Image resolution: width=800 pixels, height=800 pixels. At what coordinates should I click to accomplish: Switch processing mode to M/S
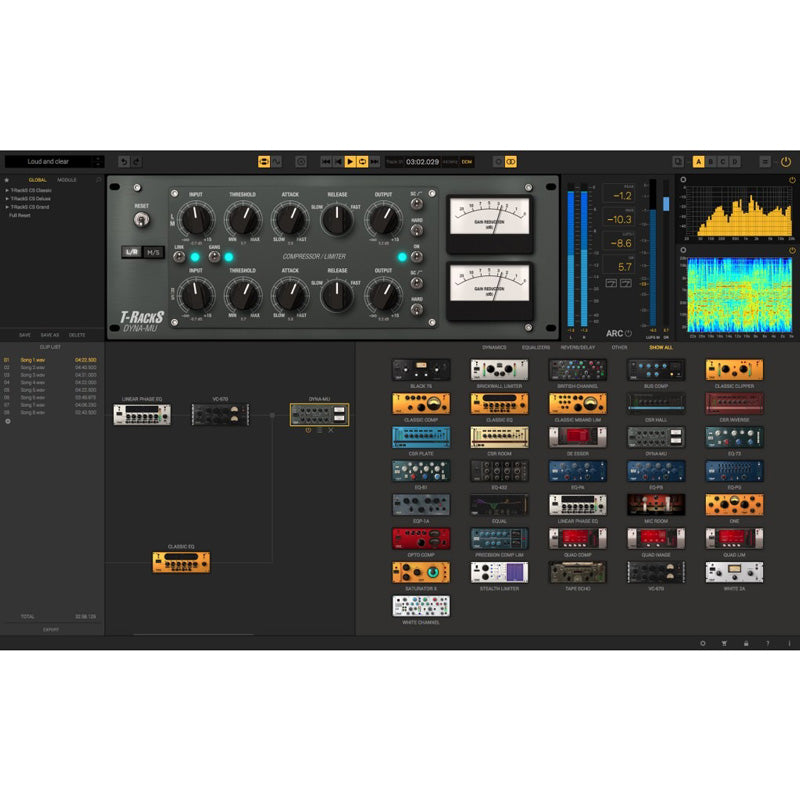[x=153, y=252]
